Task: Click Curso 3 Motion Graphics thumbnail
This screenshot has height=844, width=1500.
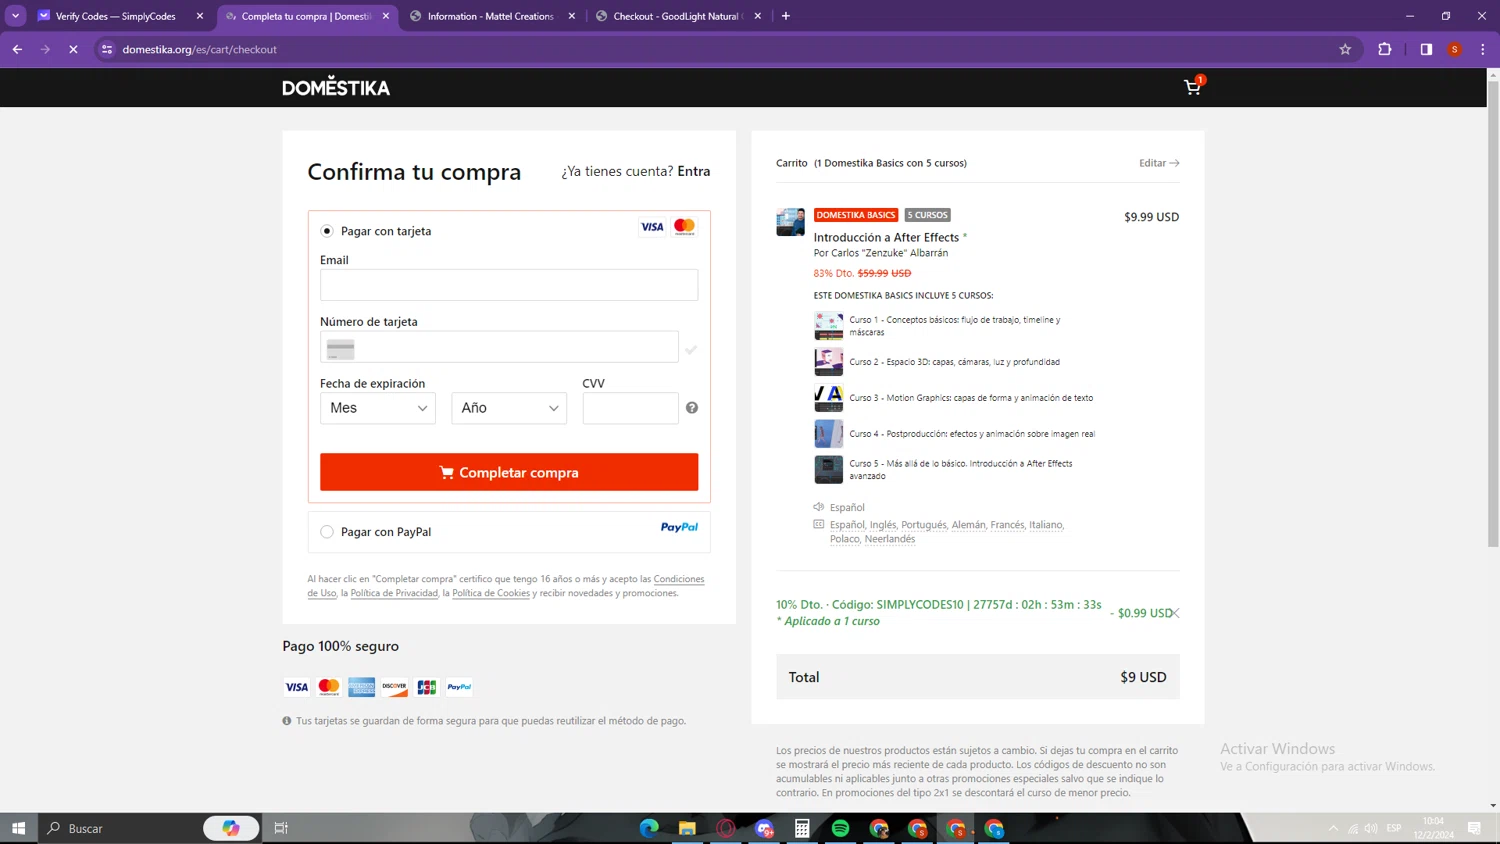Action: (x=828, y=398)
